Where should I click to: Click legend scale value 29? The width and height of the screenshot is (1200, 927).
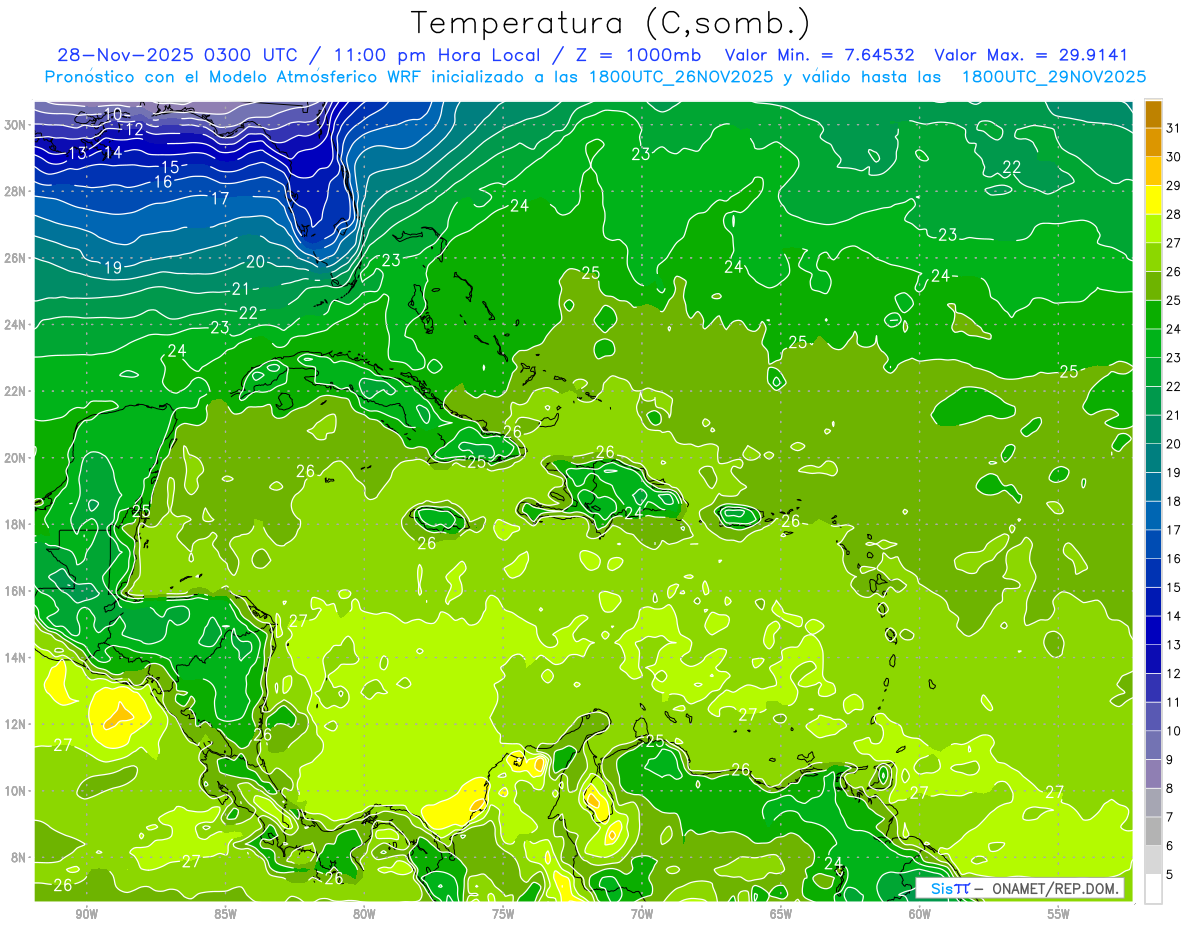pos(1174,185)
